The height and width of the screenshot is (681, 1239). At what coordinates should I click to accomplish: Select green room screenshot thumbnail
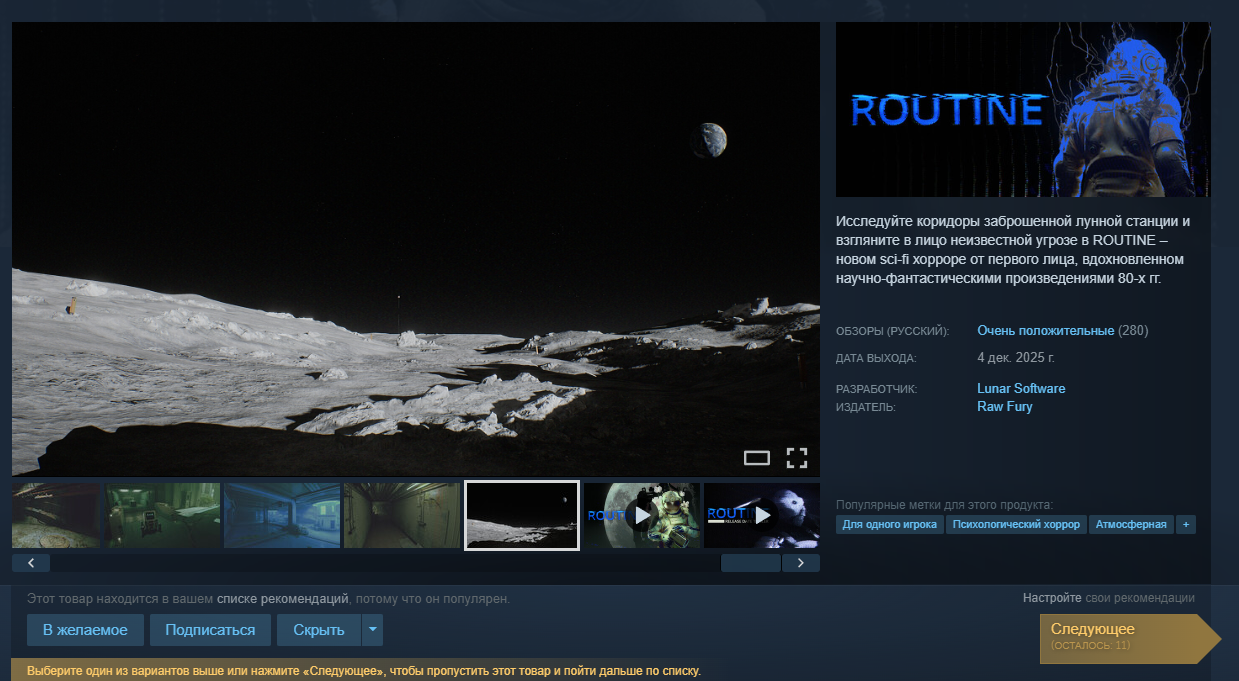(163, 516)
